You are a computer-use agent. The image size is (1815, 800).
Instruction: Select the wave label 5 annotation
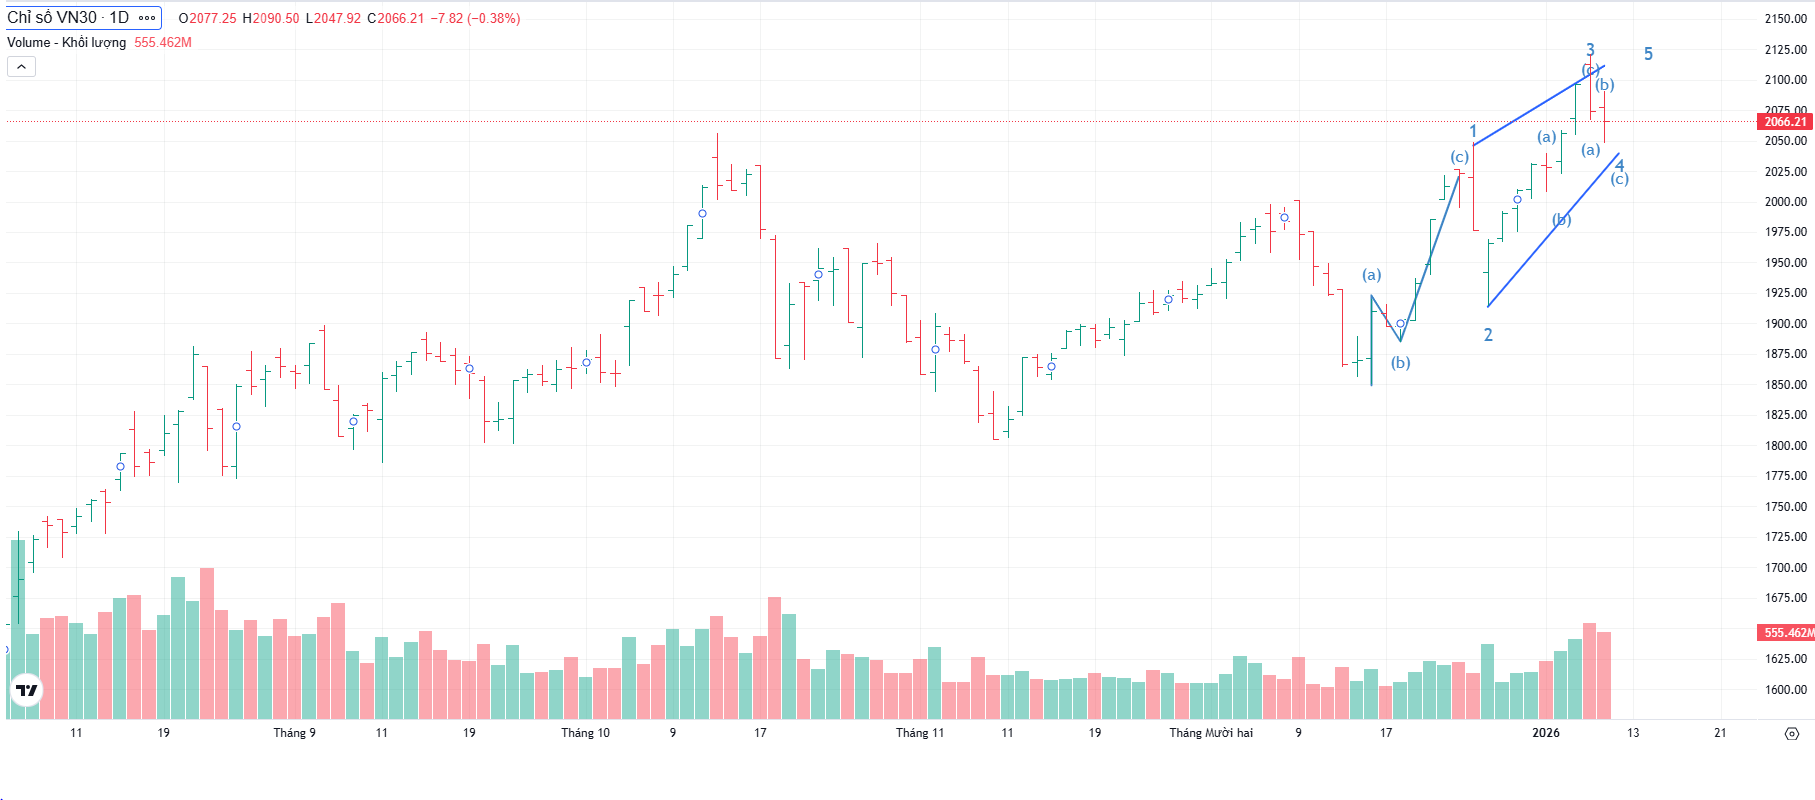1648,54
